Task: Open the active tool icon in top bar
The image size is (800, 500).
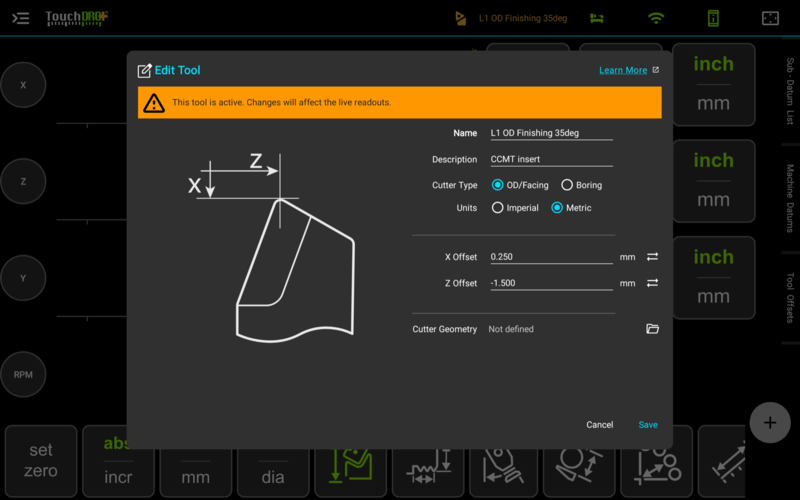Action: click(x=460, y=18)
